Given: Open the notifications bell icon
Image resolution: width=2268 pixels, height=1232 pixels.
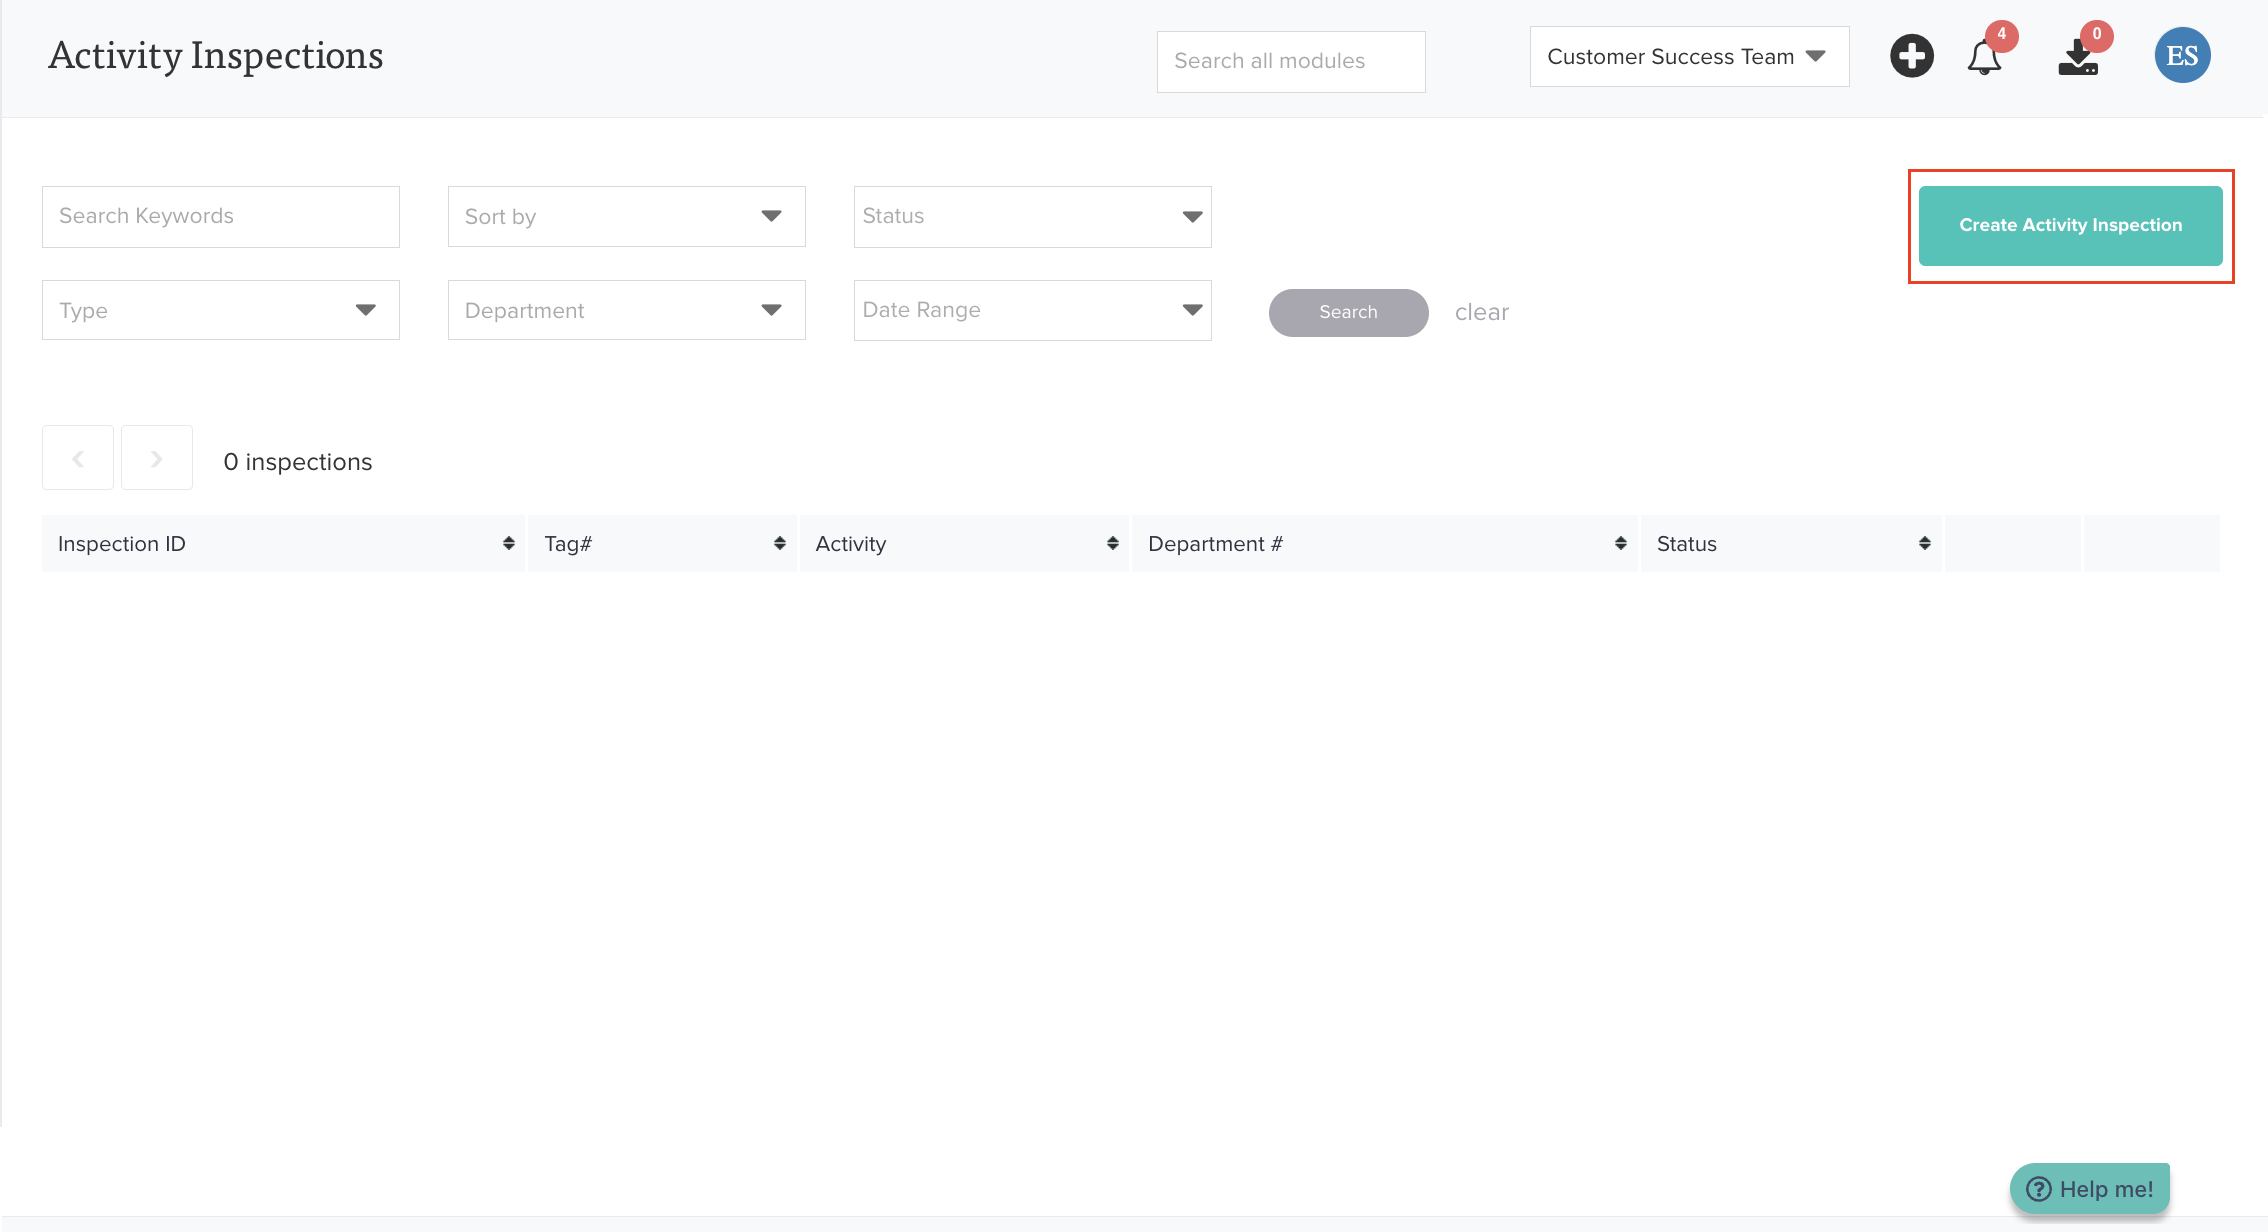Looking at the screenshot, I should click(x=1984, y=57).
